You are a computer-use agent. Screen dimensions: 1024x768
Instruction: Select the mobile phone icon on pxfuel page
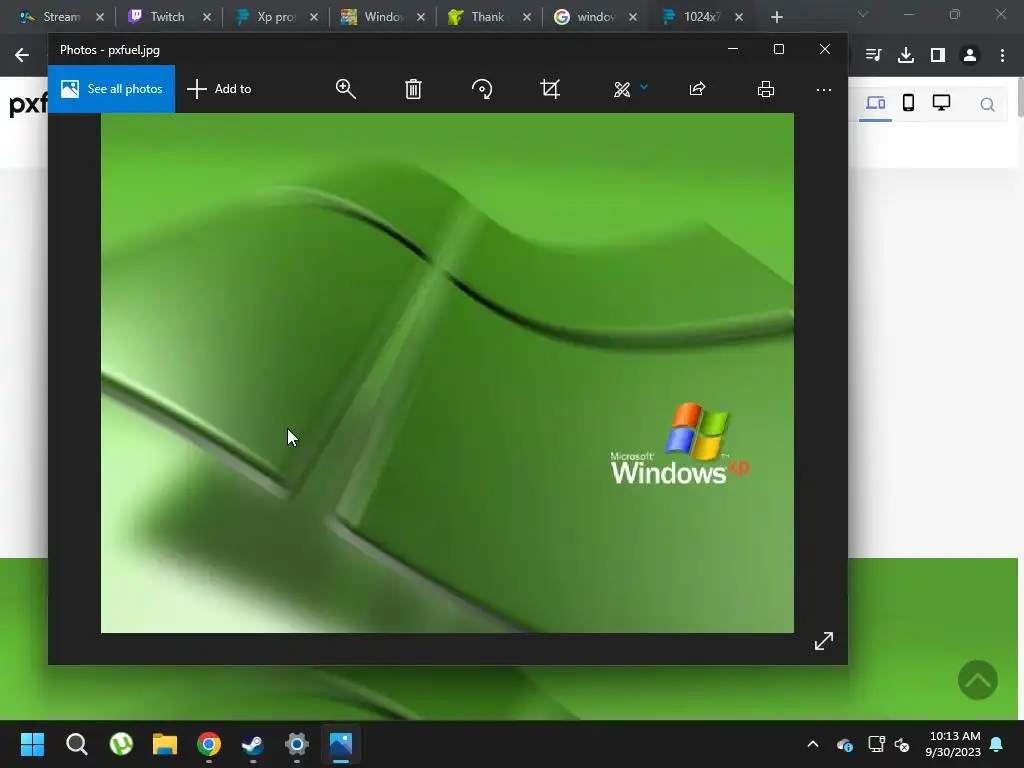coord(908,103)
